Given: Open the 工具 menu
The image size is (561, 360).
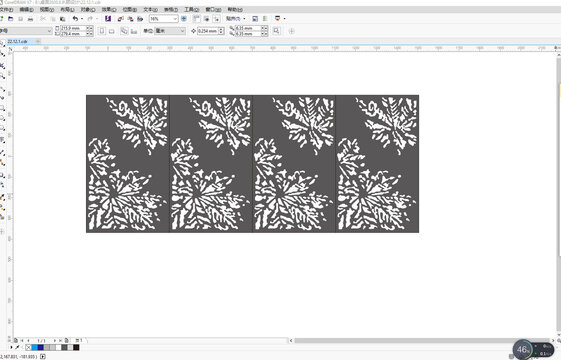Looking at the screenshot, I should pyautogui.click(x=191, y=10).
